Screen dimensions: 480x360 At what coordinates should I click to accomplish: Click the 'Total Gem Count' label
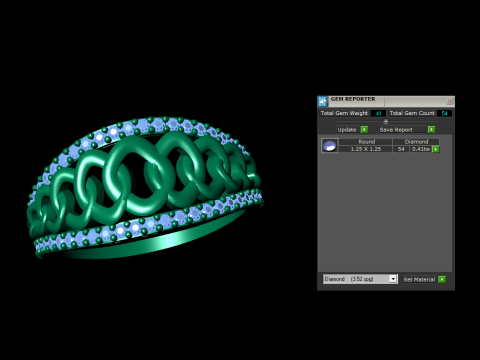tap(412, 113)
